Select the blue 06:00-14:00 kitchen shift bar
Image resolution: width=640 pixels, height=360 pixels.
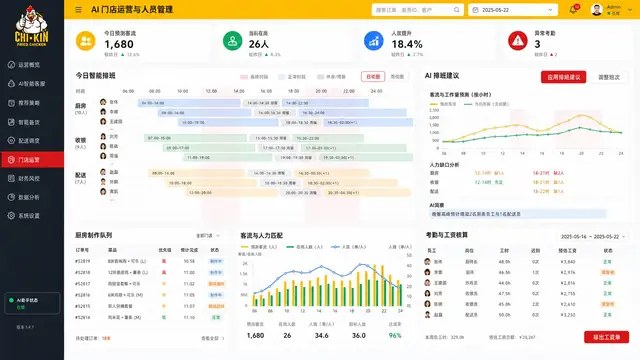tap(189, 103)
